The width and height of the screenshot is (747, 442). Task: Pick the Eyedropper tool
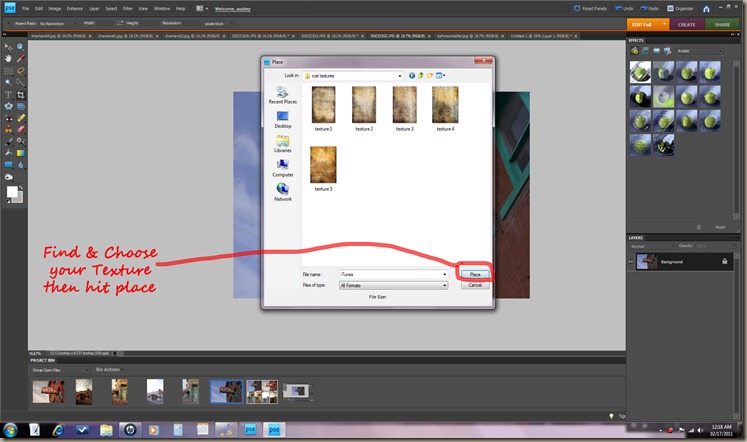[x=20, y=59]
